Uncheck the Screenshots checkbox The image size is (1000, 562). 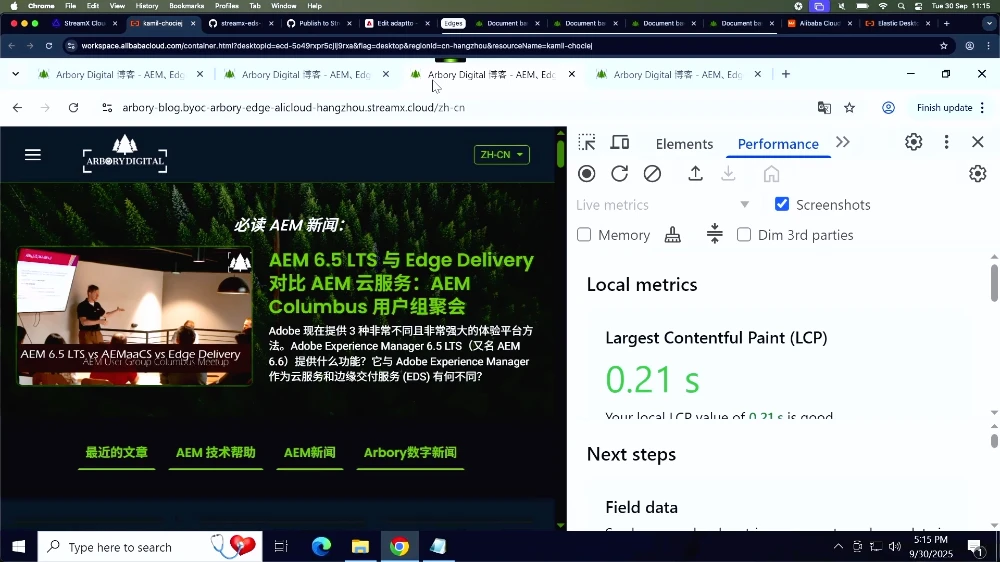[782, 205]
